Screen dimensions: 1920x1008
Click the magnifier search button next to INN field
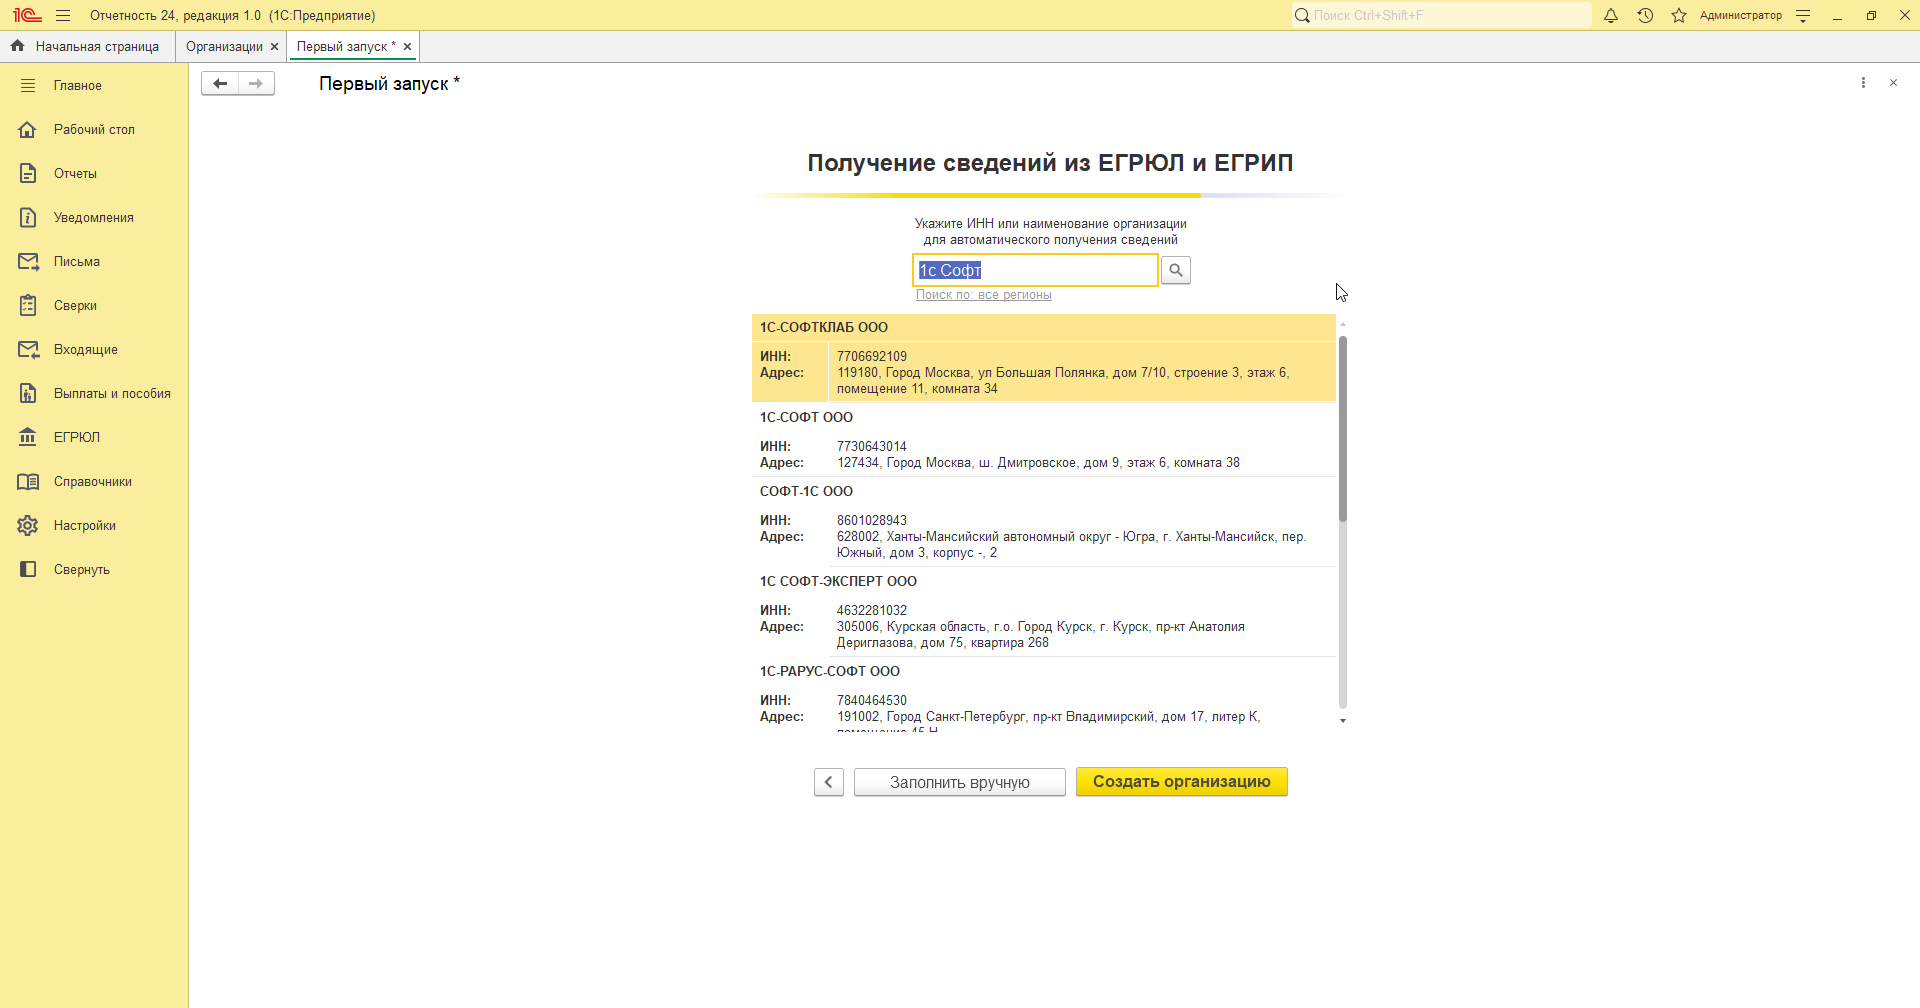coord(1176,270)
